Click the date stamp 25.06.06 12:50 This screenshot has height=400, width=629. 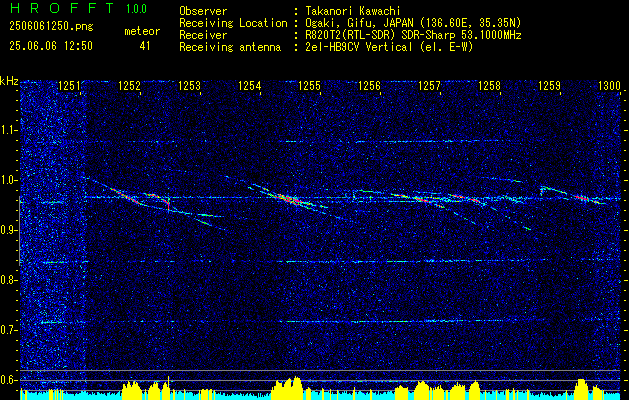point(51,46)
